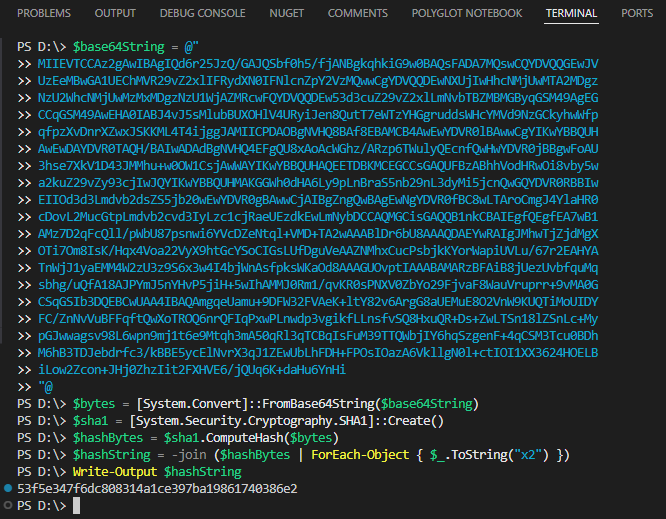Open the OUTPUT panel tab
The width and height of the screenshot is (666, 519).
[x=115, y=13]
